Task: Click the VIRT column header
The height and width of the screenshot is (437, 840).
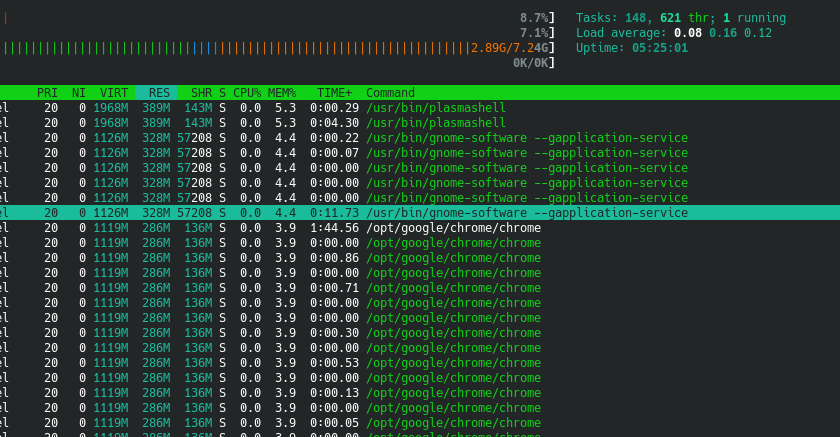Action: tap(113, 93)
